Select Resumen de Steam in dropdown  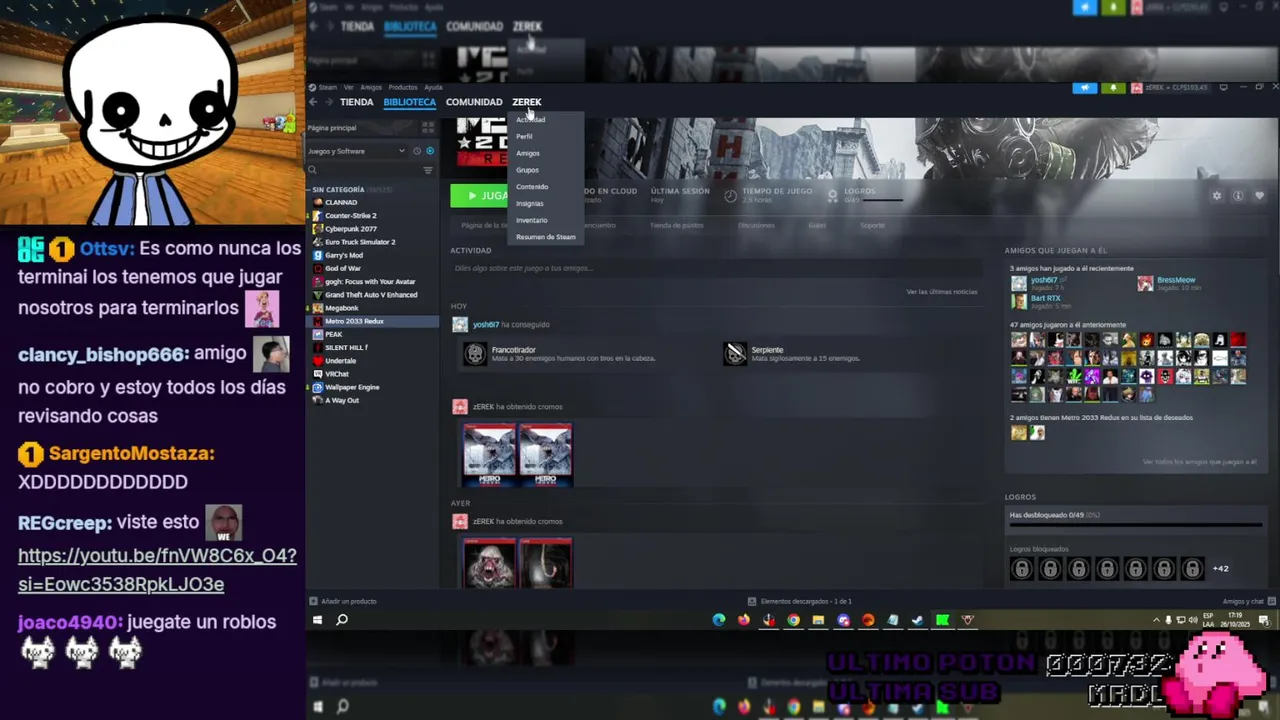546,237
